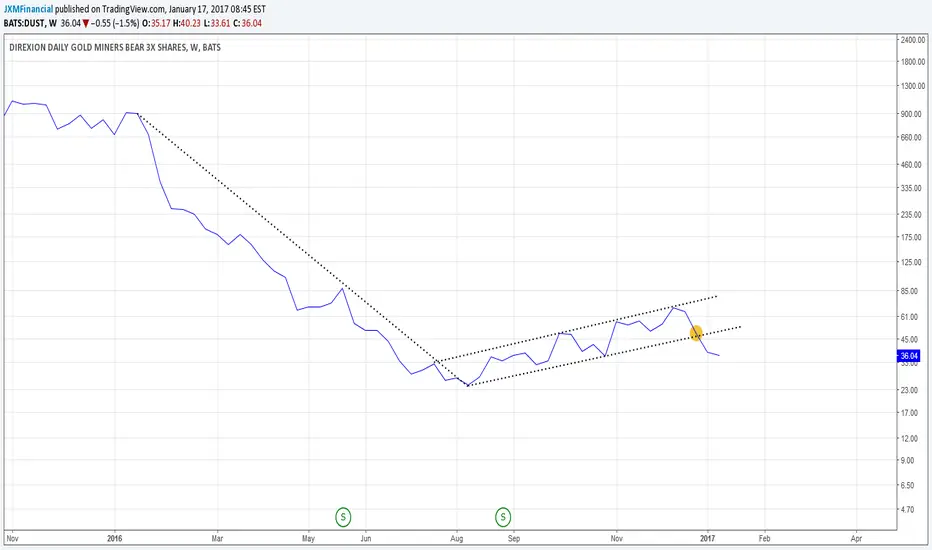Click the O:35.17 open value

pyautogui.click(x=156, y=23)
